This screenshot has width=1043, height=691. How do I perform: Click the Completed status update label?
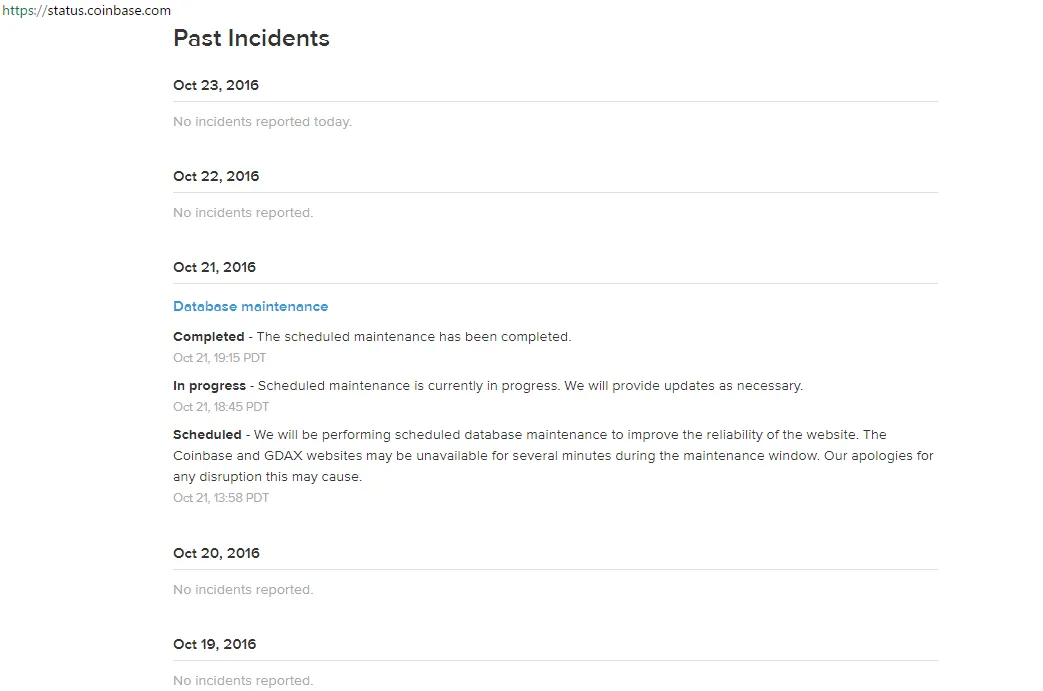tap(209, 337)
